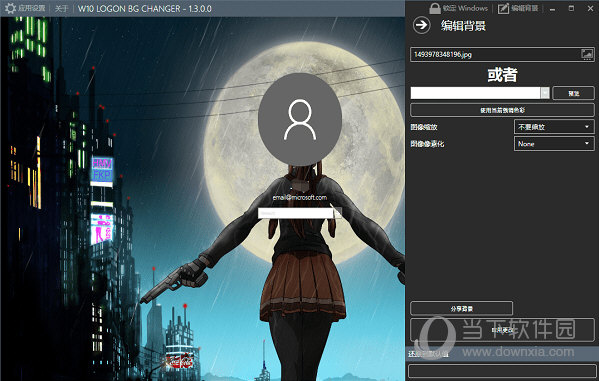Click the password box in the logon preview
This screenshot has height=381, width=599.
[295, 213]
